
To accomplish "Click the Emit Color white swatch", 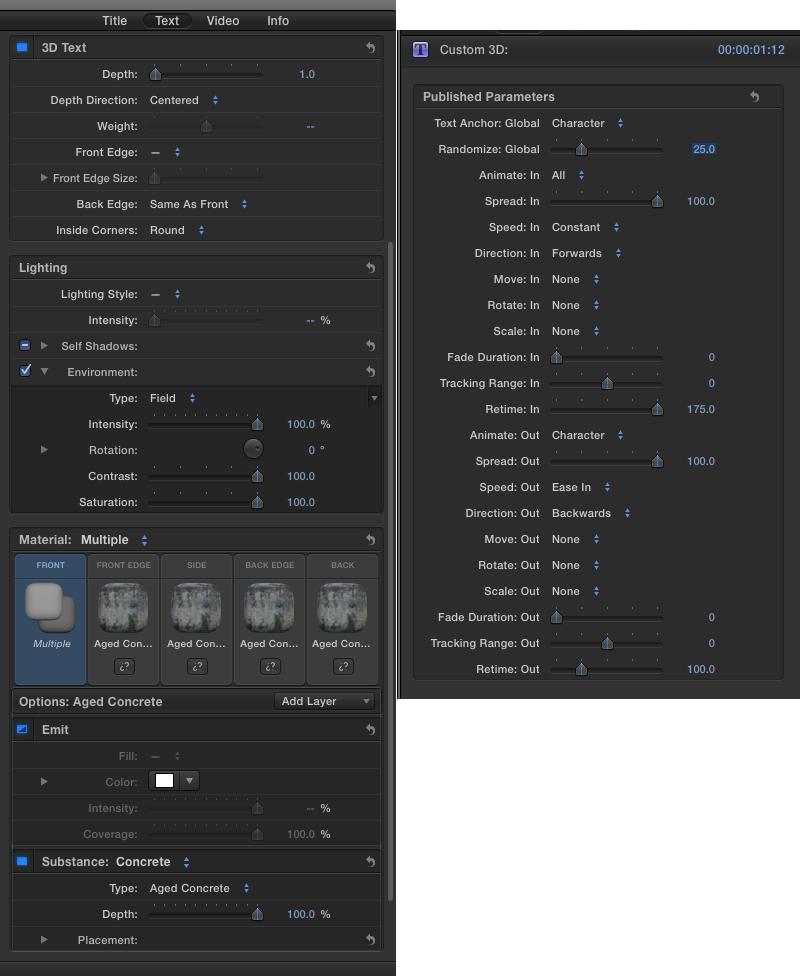I will tap(165, 781).
